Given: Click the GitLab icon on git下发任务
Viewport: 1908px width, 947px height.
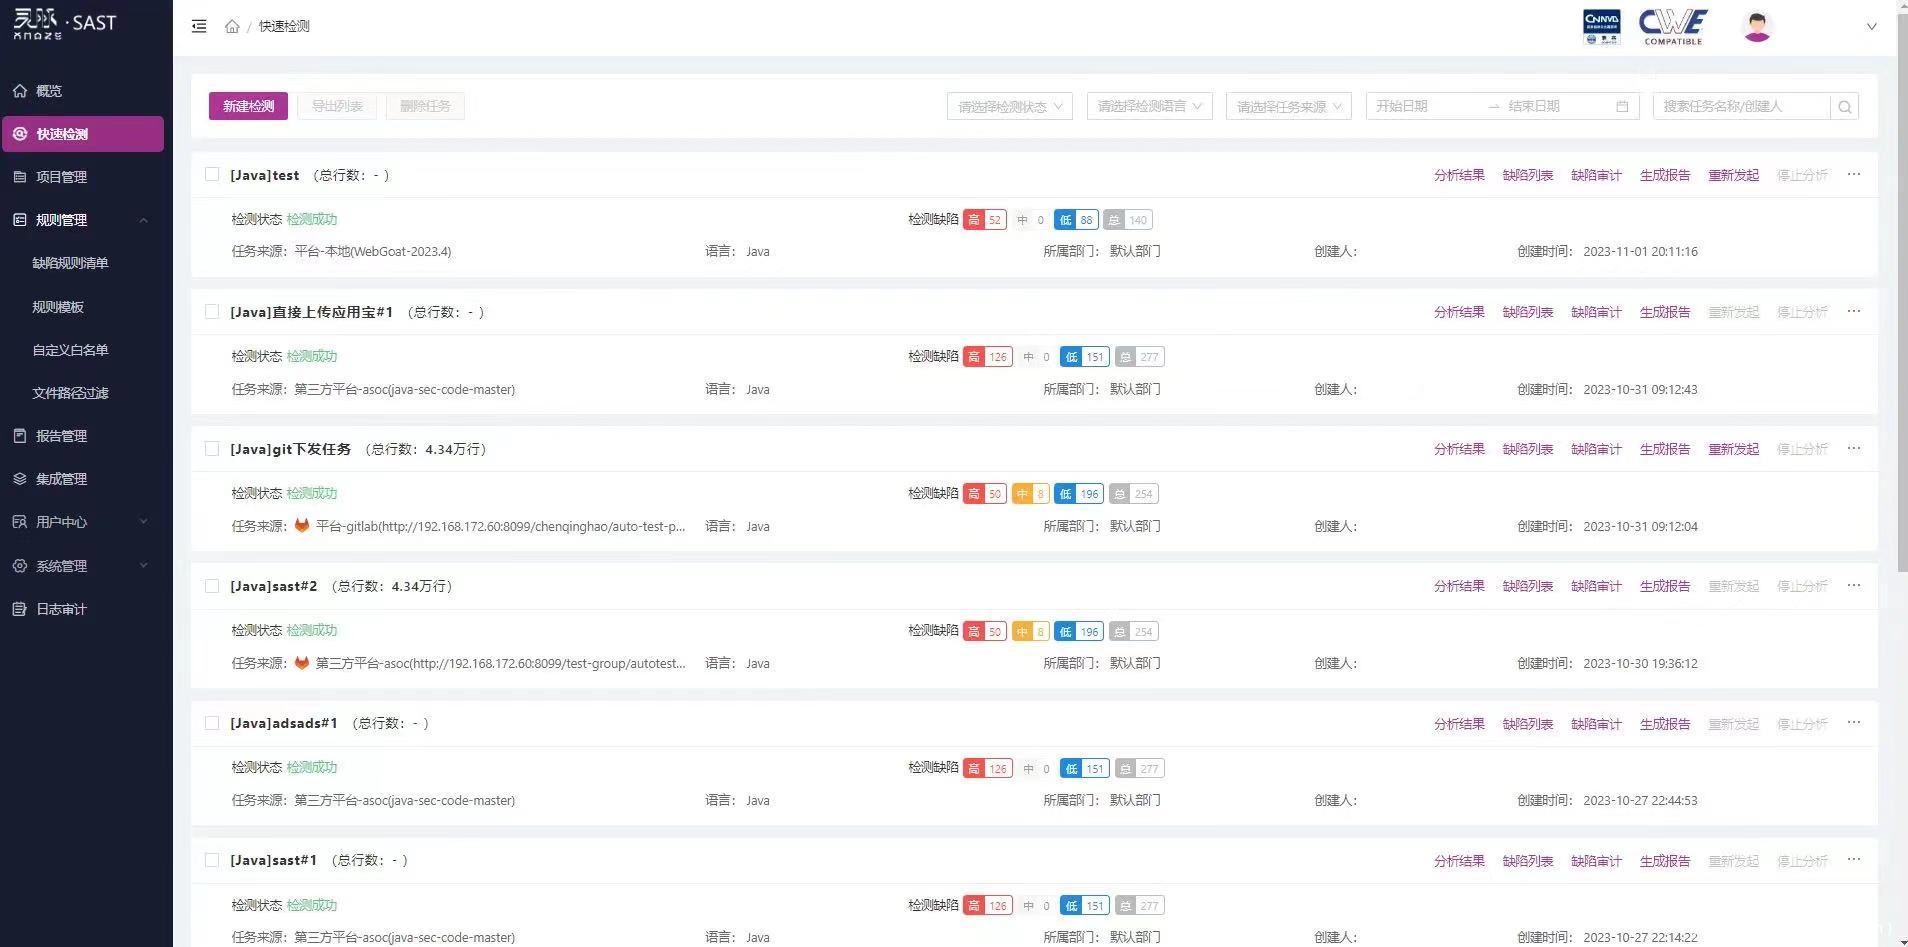Looking at the screenshot, I should click(x=301, y=526).
